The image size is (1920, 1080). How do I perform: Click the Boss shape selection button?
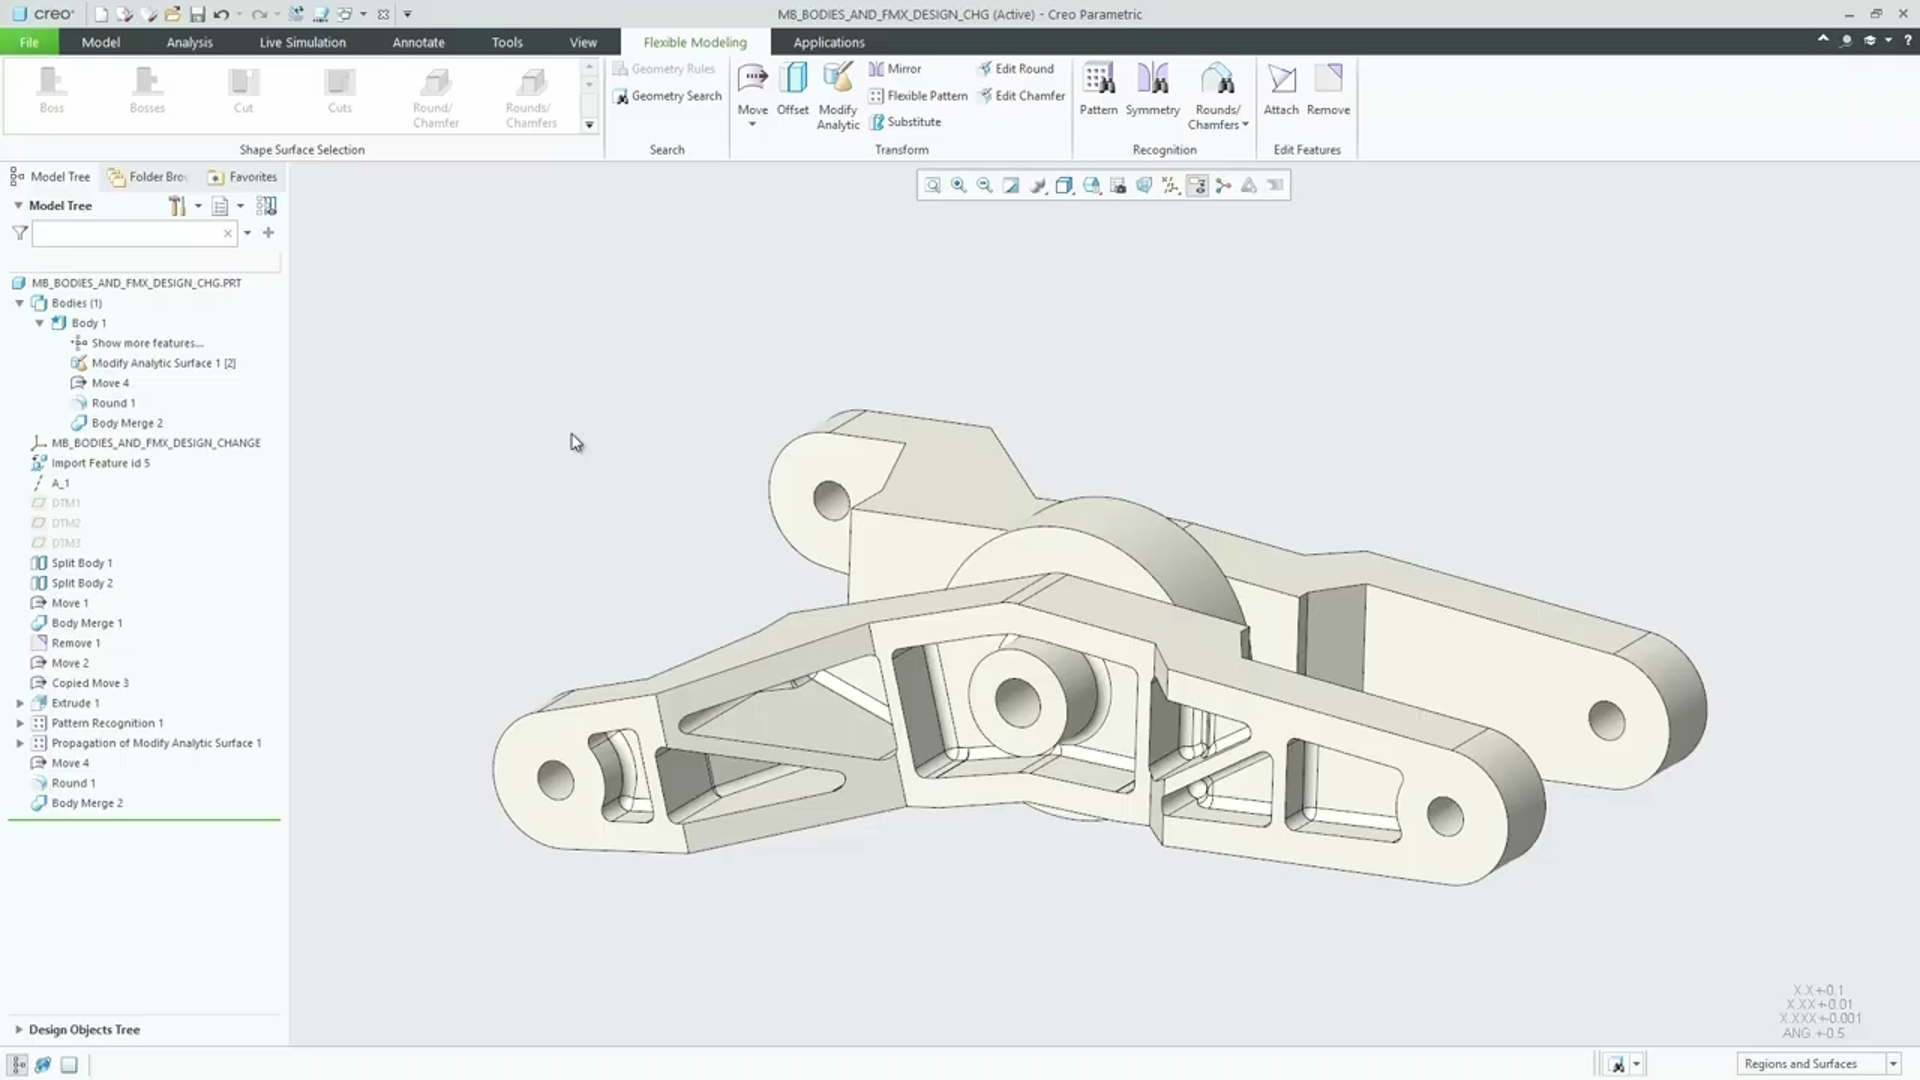point(51,90)
